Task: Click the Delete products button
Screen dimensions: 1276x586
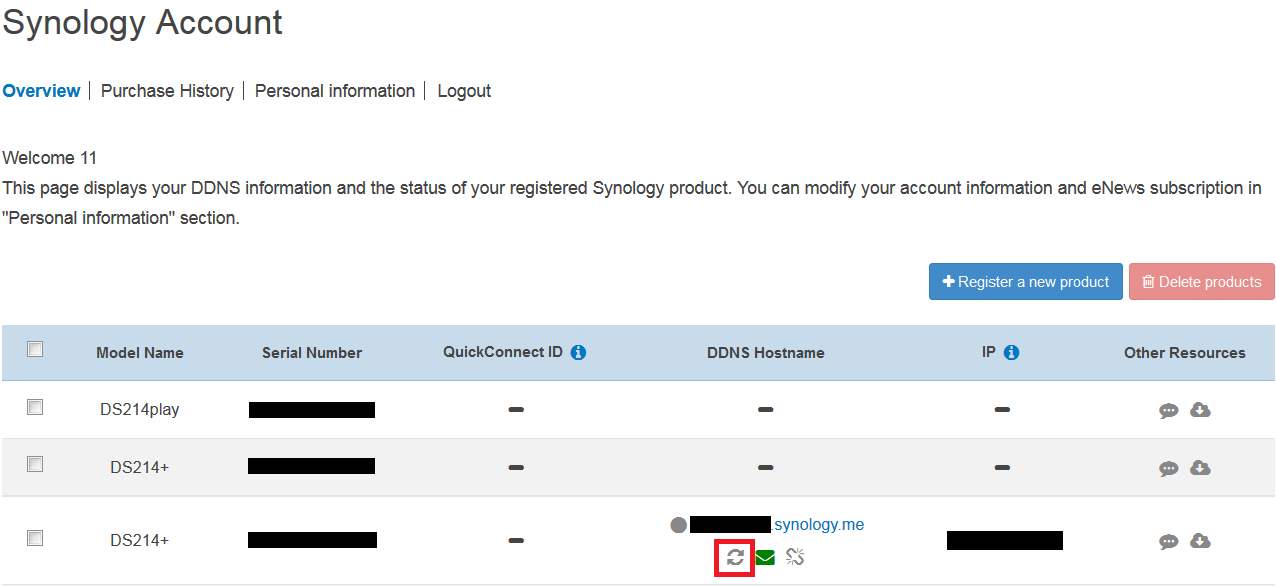Action: 1202,282
